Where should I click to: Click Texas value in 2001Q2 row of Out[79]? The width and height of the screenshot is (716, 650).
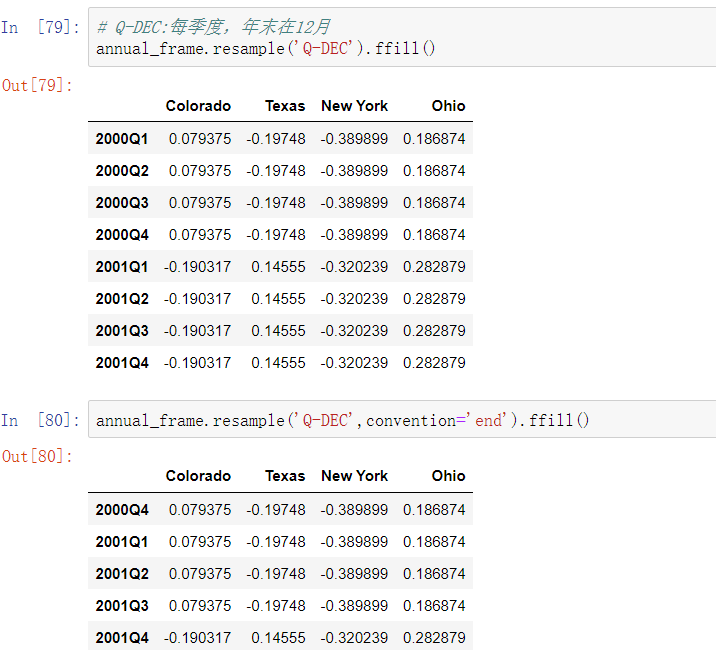[278, 299]
